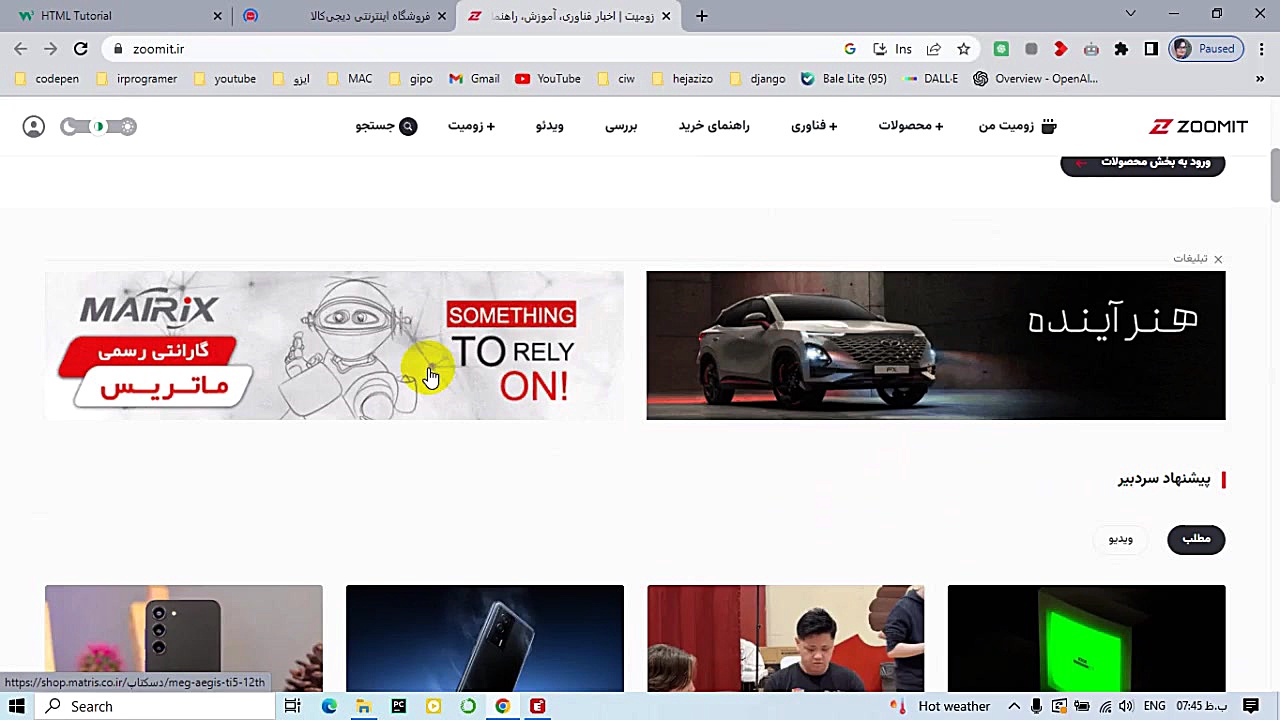Select the مطلب filter pill

point(1196,539)
